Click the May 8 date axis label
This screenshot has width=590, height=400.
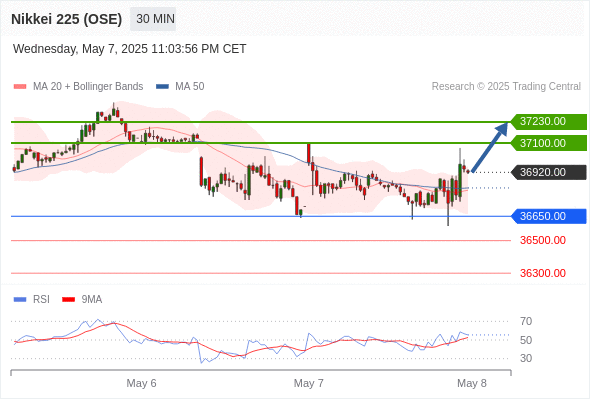click(472, 383)
